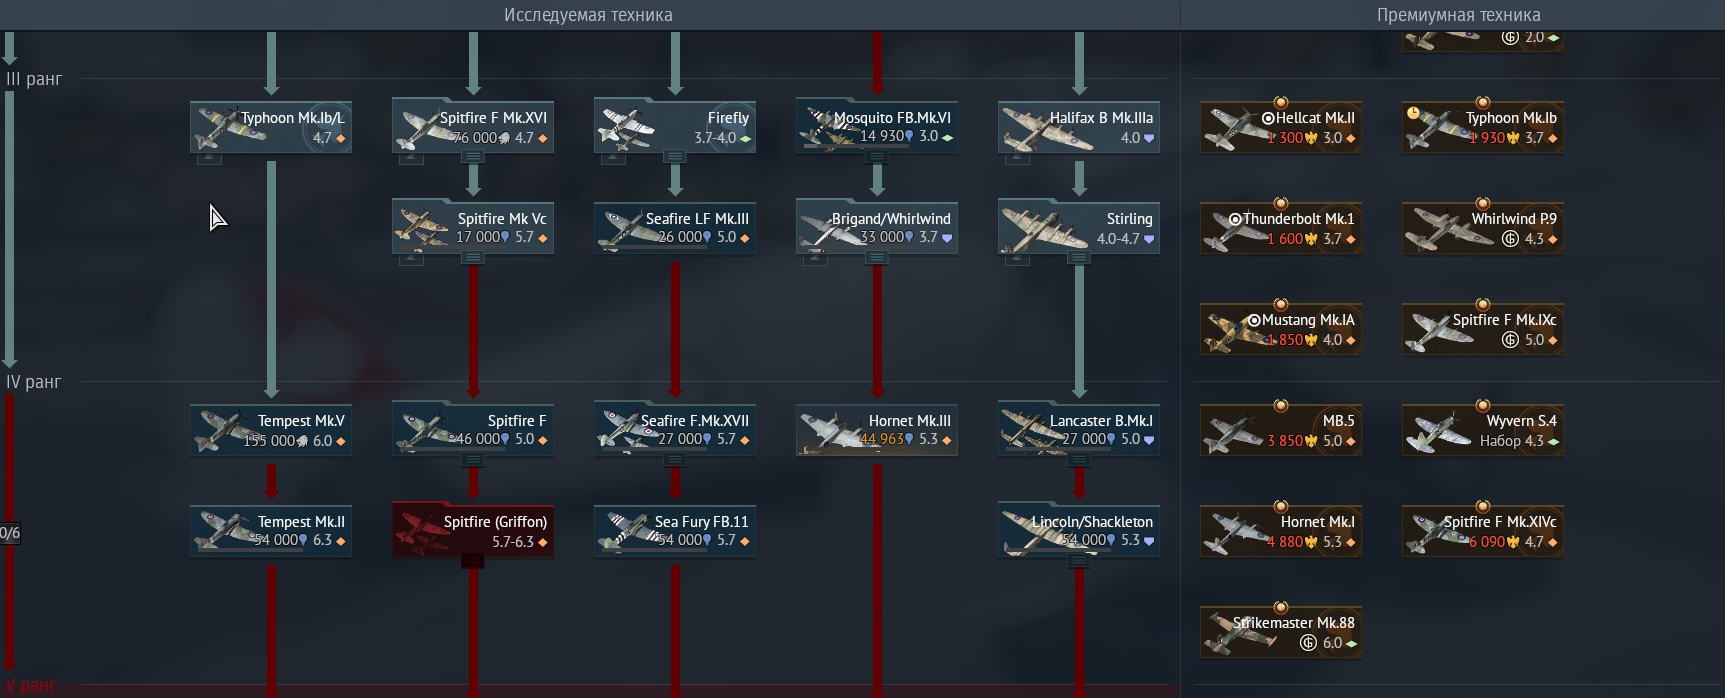Expand the Stirling group list
Screen dimensions: 1725x698
pyautogui.click(x=1079, y=258)
